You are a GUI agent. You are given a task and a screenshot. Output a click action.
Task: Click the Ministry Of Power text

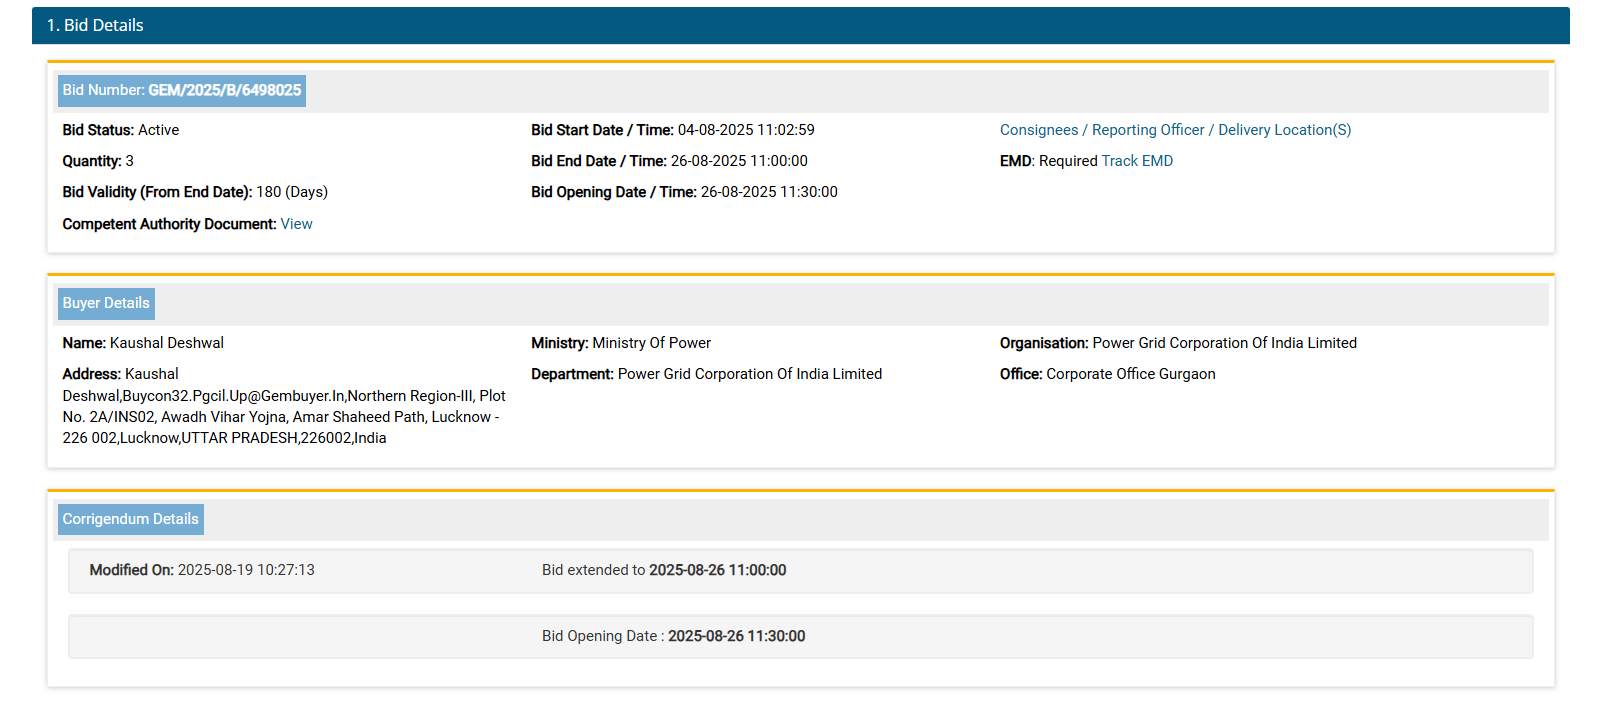click(x=651, y=343)
